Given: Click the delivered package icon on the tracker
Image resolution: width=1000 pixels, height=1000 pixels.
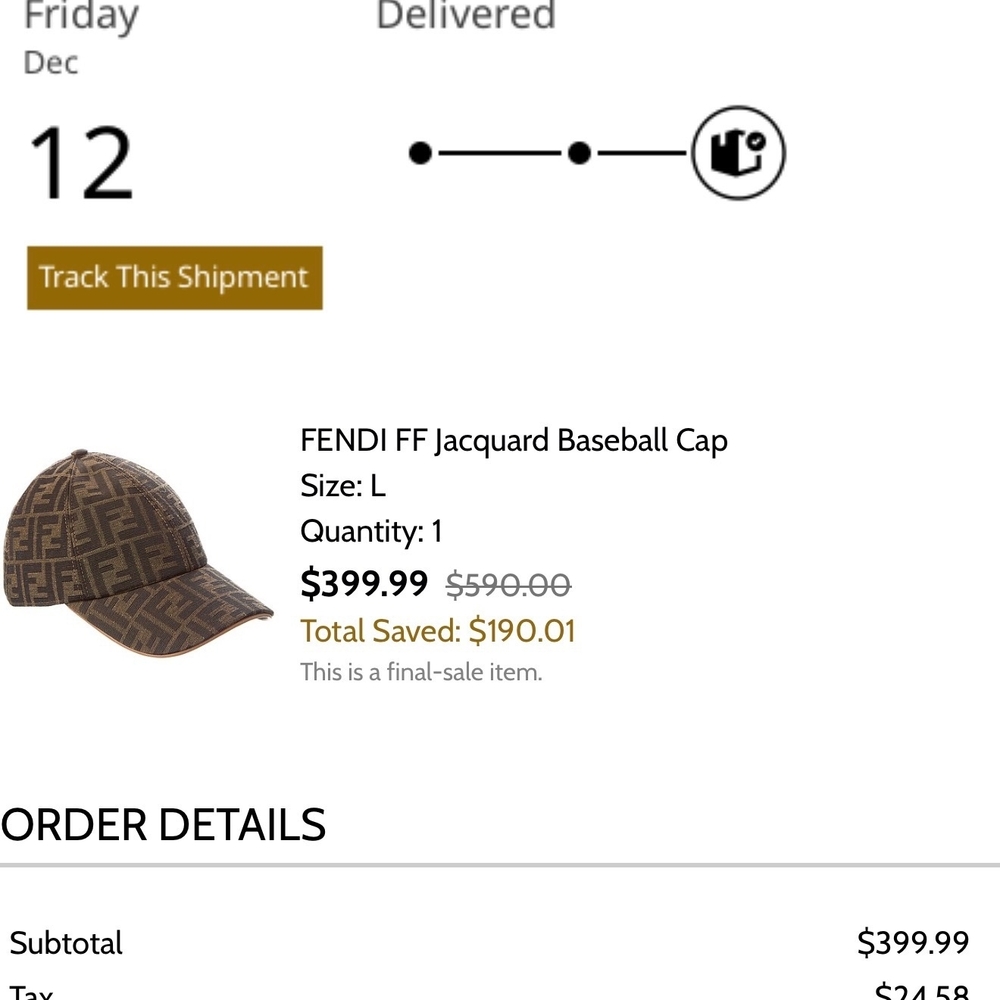Looking at the screenshot, I should 737,152.
